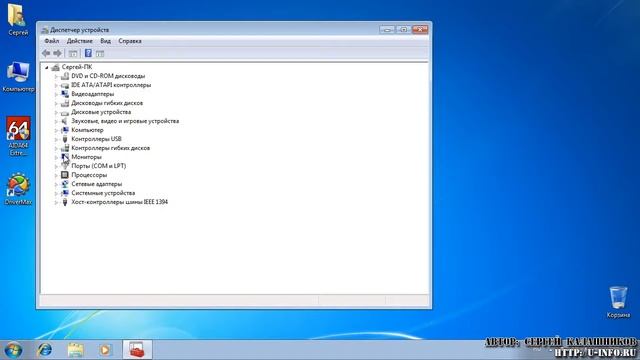Expand the Процессоры node
This screenshot has height=360, width=640.
tap(56, 175)
